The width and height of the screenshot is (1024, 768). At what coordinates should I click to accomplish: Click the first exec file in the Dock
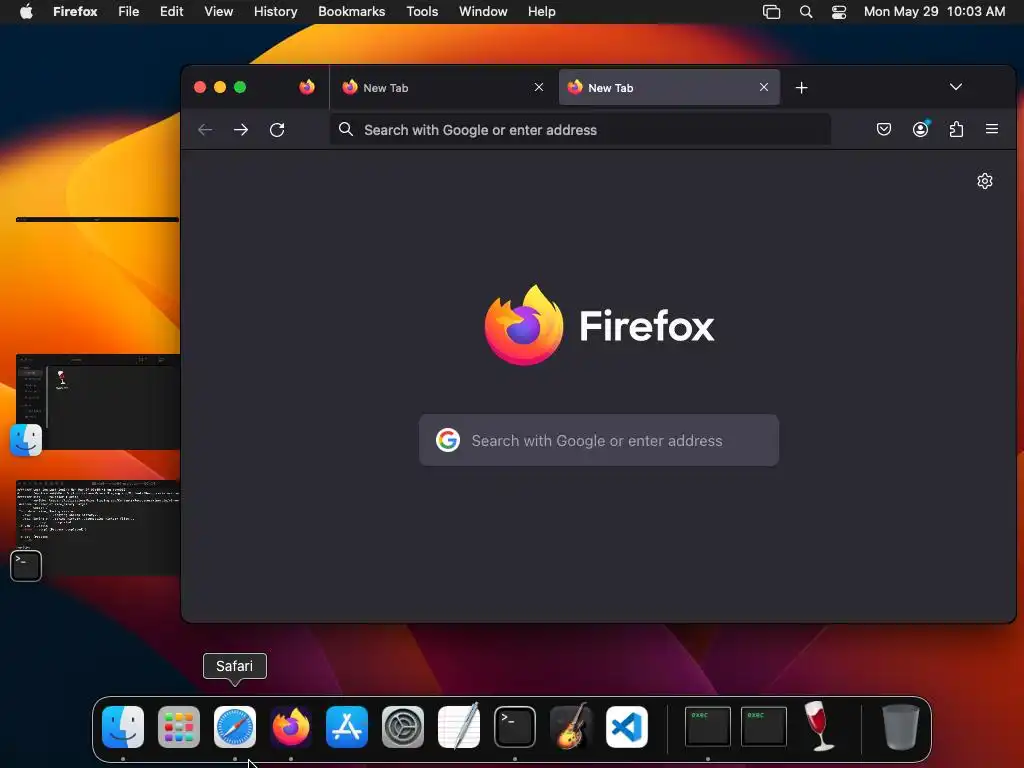coord(708,726)
